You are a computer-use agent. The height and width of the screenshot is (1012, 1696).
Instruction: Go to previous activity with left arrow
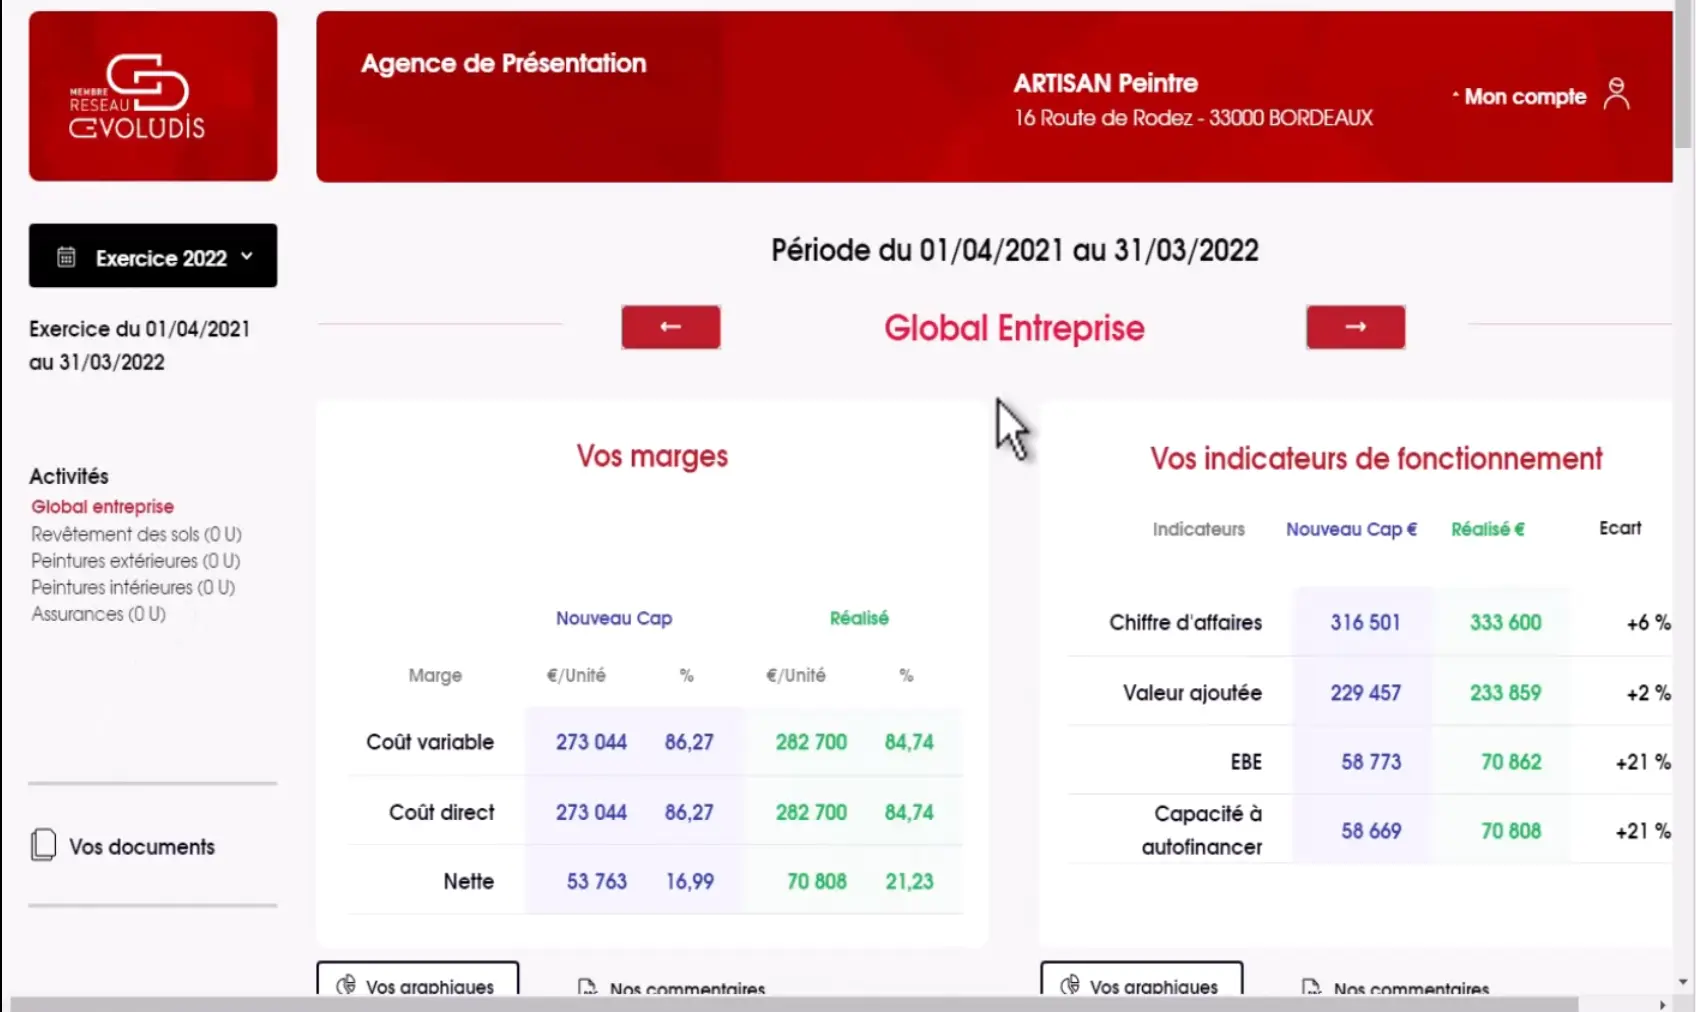pos(670,327)
